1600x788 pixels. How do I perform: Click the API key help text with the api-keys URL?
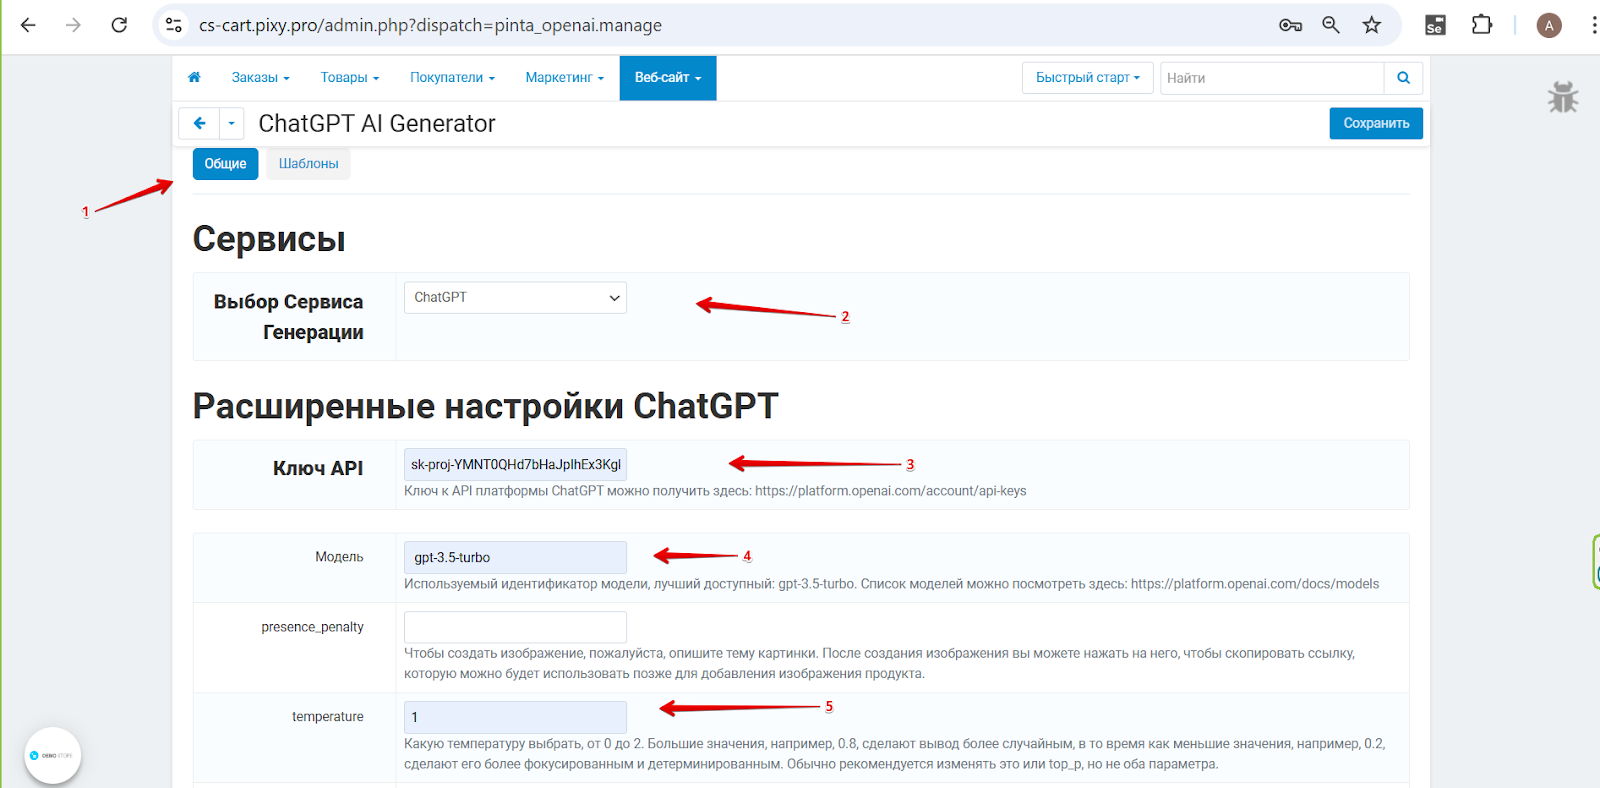[x=715, y=491]
